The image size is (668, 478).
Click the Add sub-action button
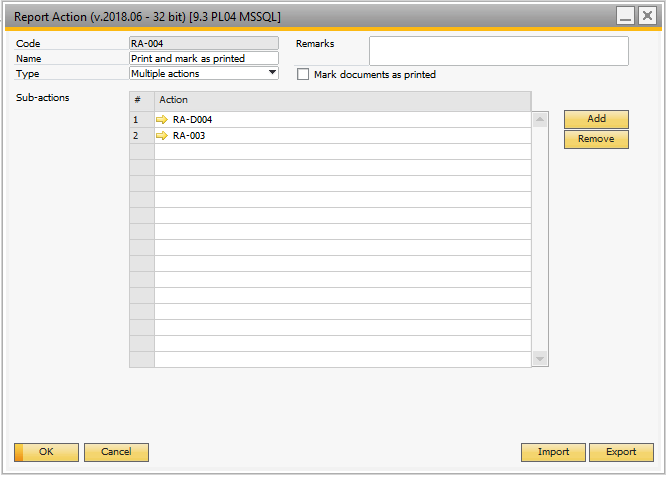click(596, 119)
